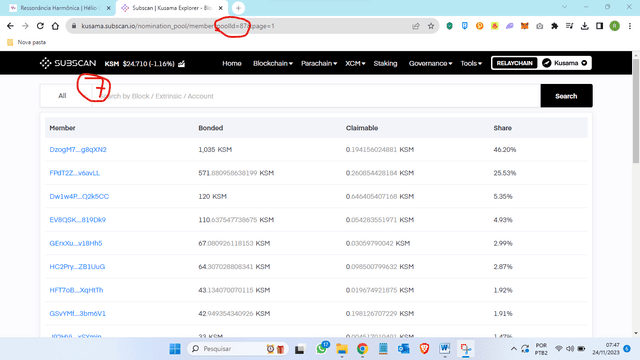Click the Subscan logo
Viewport: 640px width, 360px height.
click(x=68, y=63)
